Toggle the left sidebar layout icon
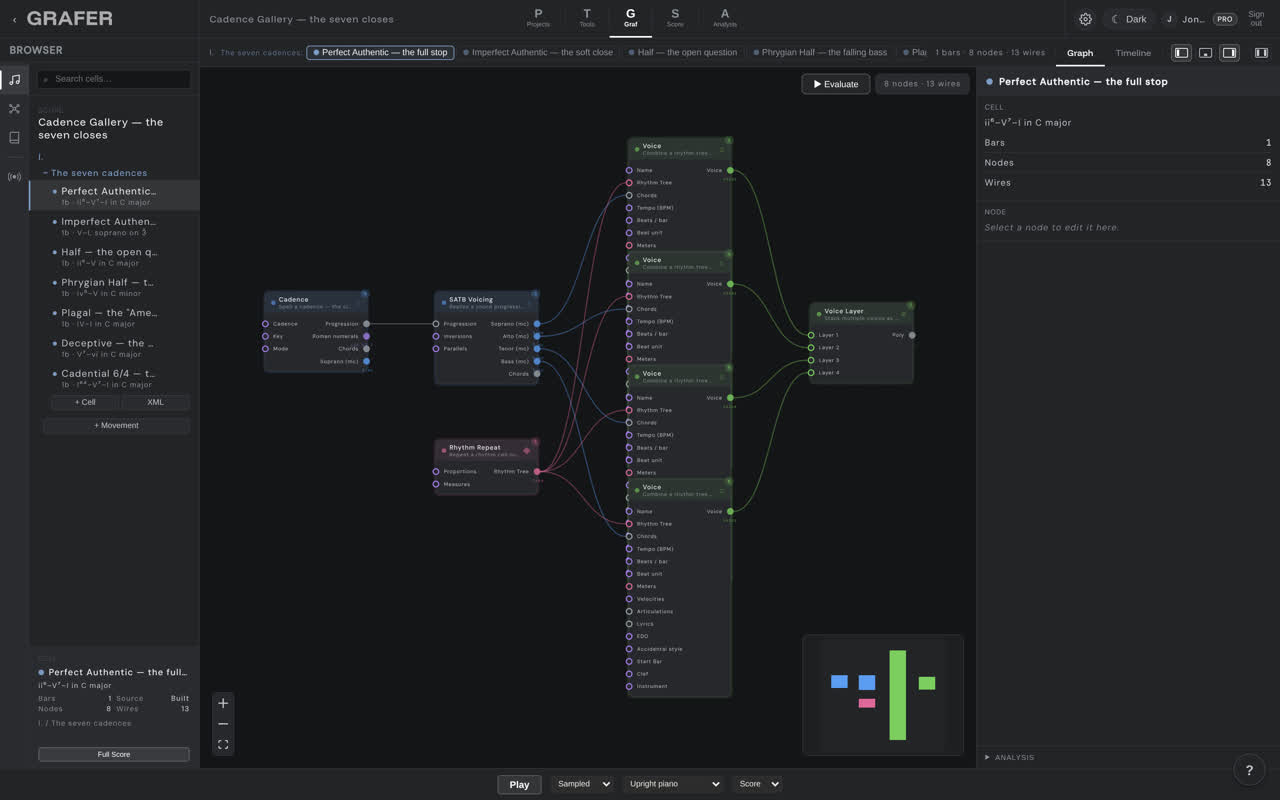 (x=1181, y=53)
